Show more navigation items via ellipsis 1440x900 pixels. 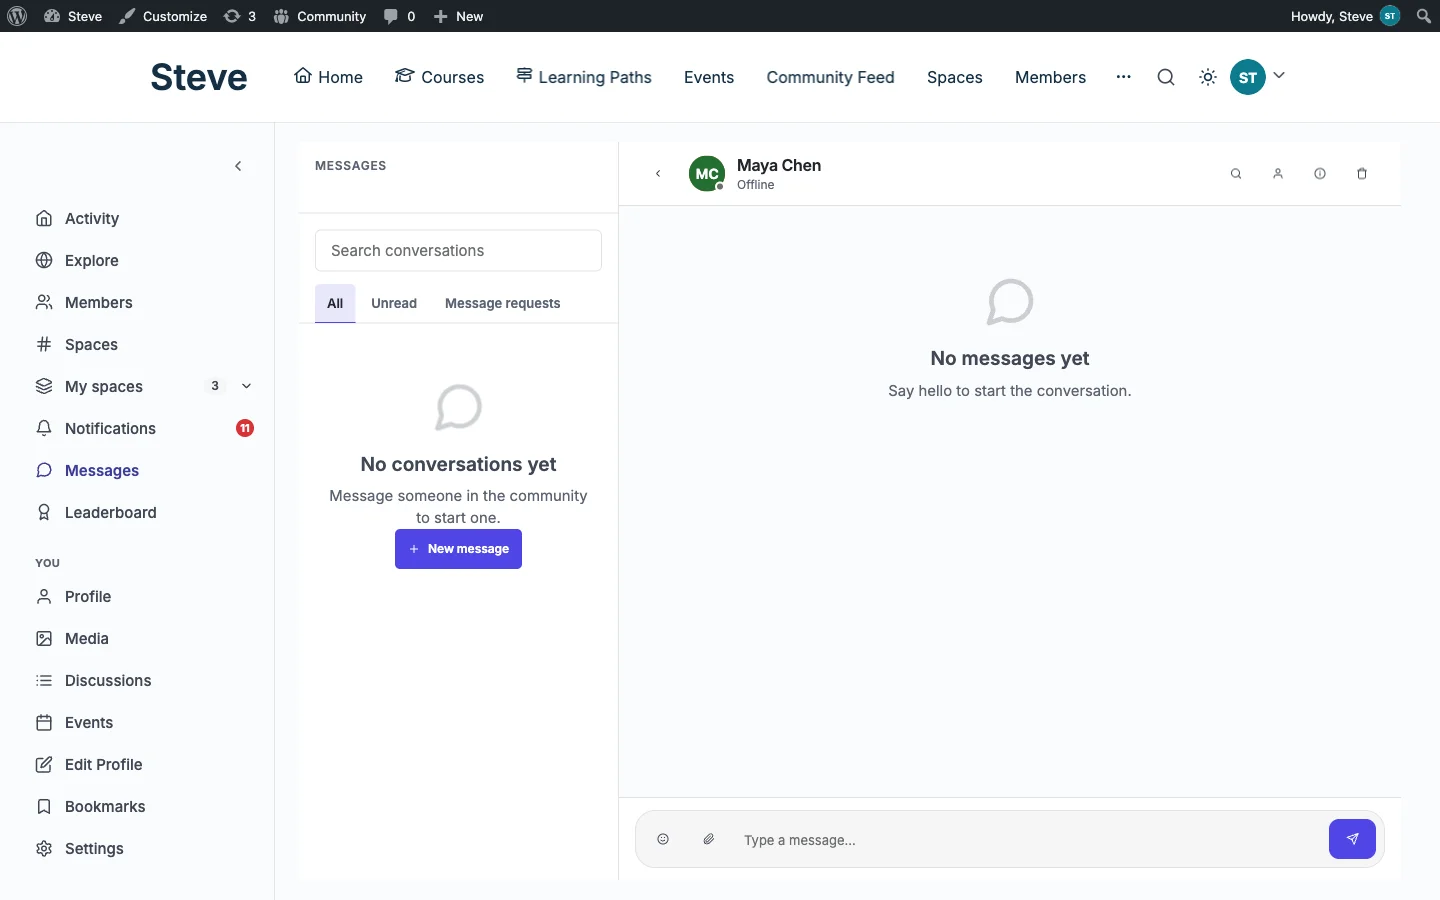1124,77
